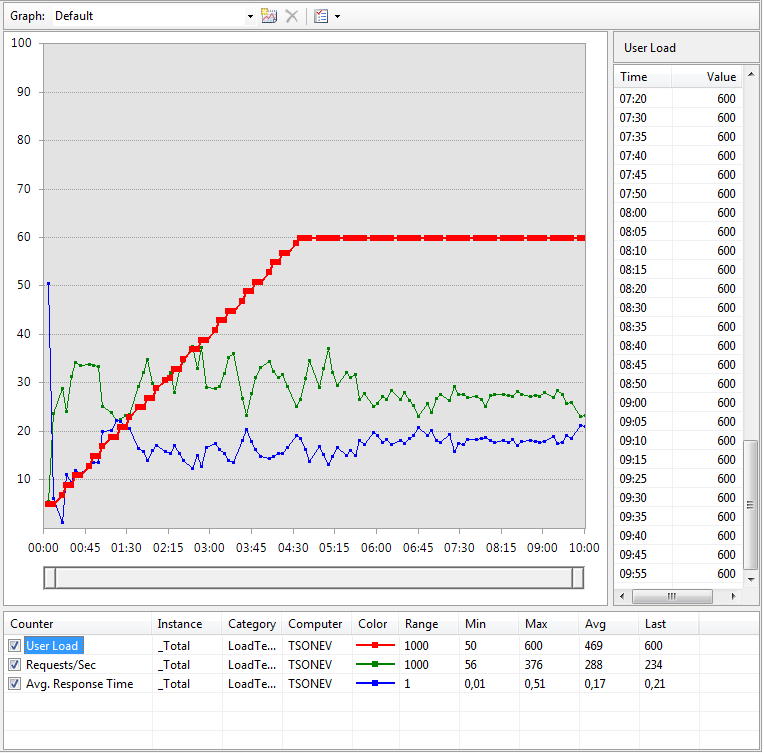764x753 pixels.
Task: Select the Requests/Sec counter name
Action: [61, 665]
